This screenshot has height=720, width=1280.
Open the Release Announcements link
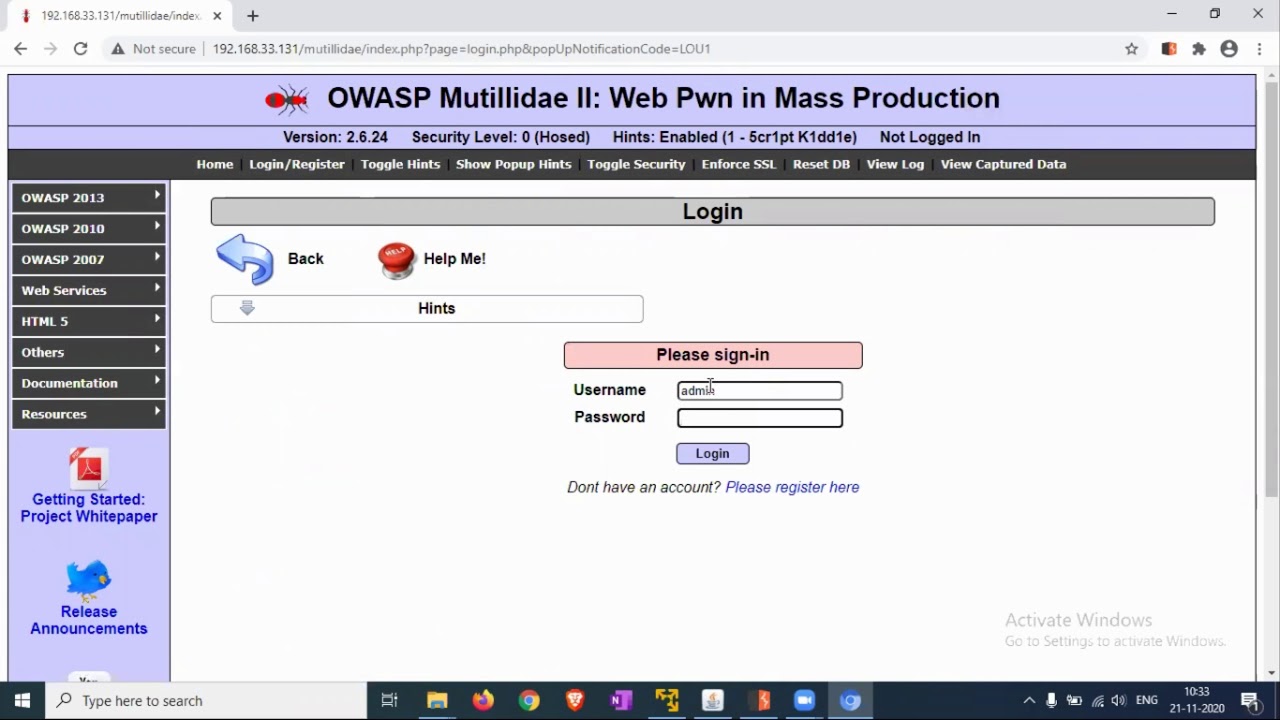[89, 620]
